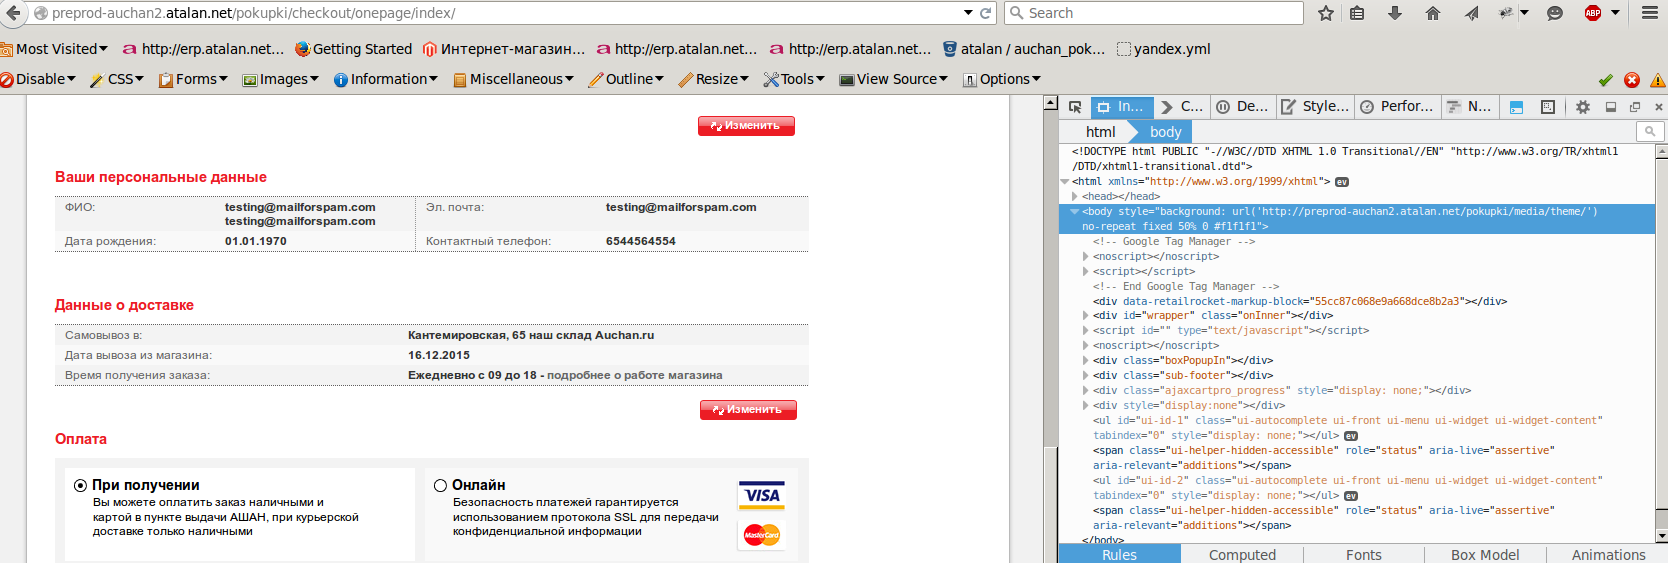Select 'При получении' payment radio

(x=80, y=485)
